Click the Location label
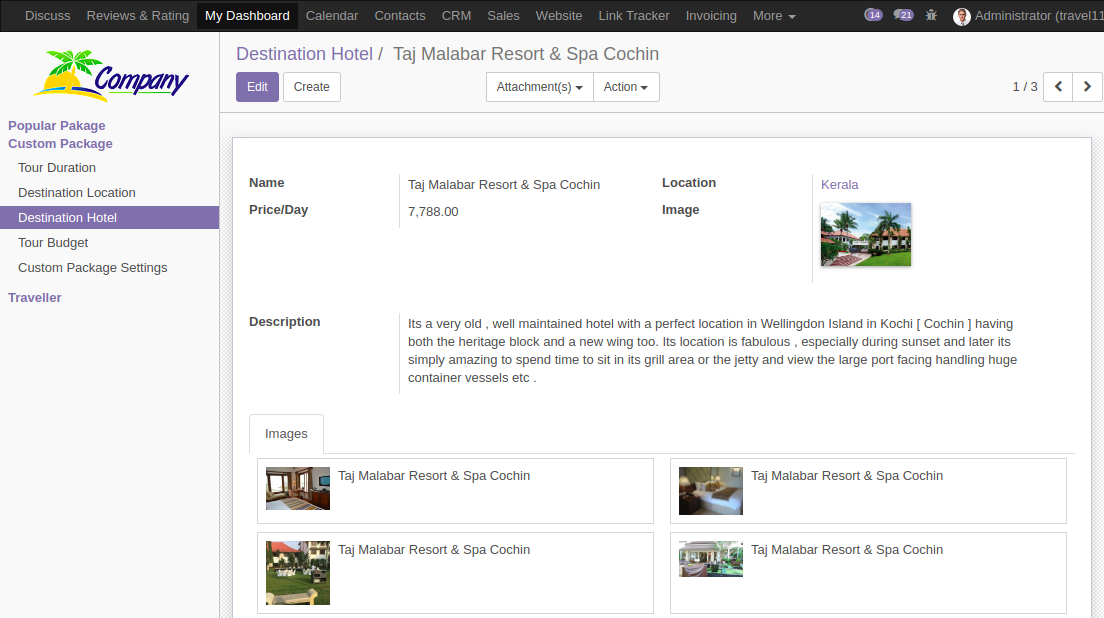The width and height of the screenshot is (1104, 618). coord(689,183)
